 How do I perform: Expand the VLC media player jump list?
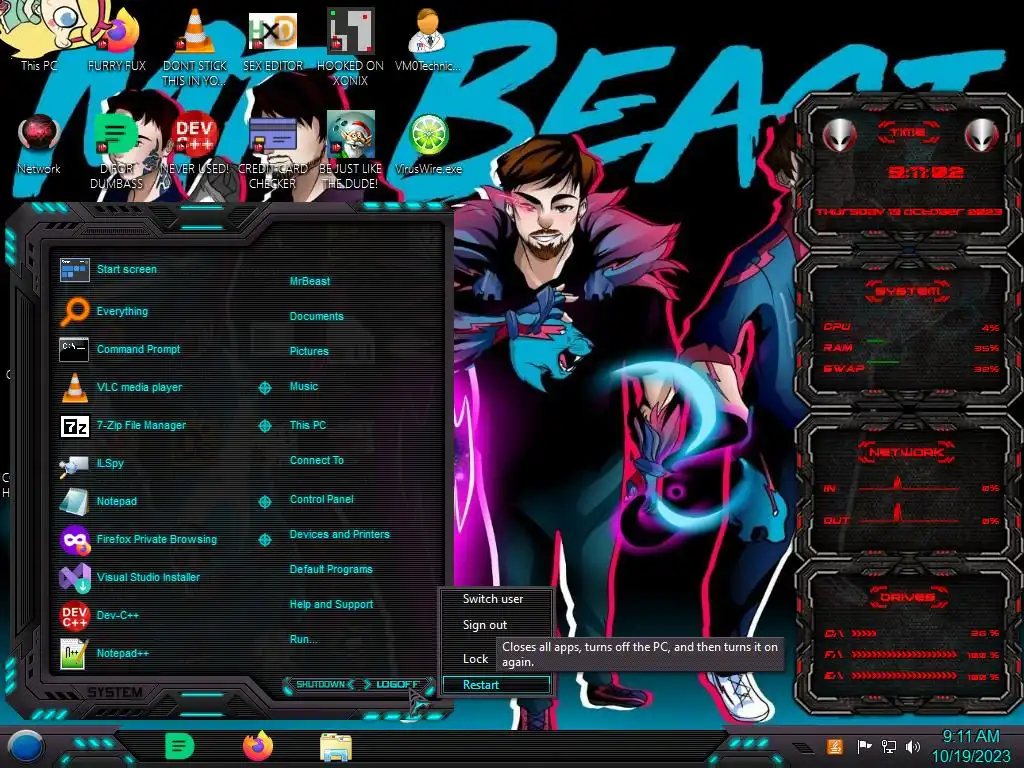tap(264, 388)
